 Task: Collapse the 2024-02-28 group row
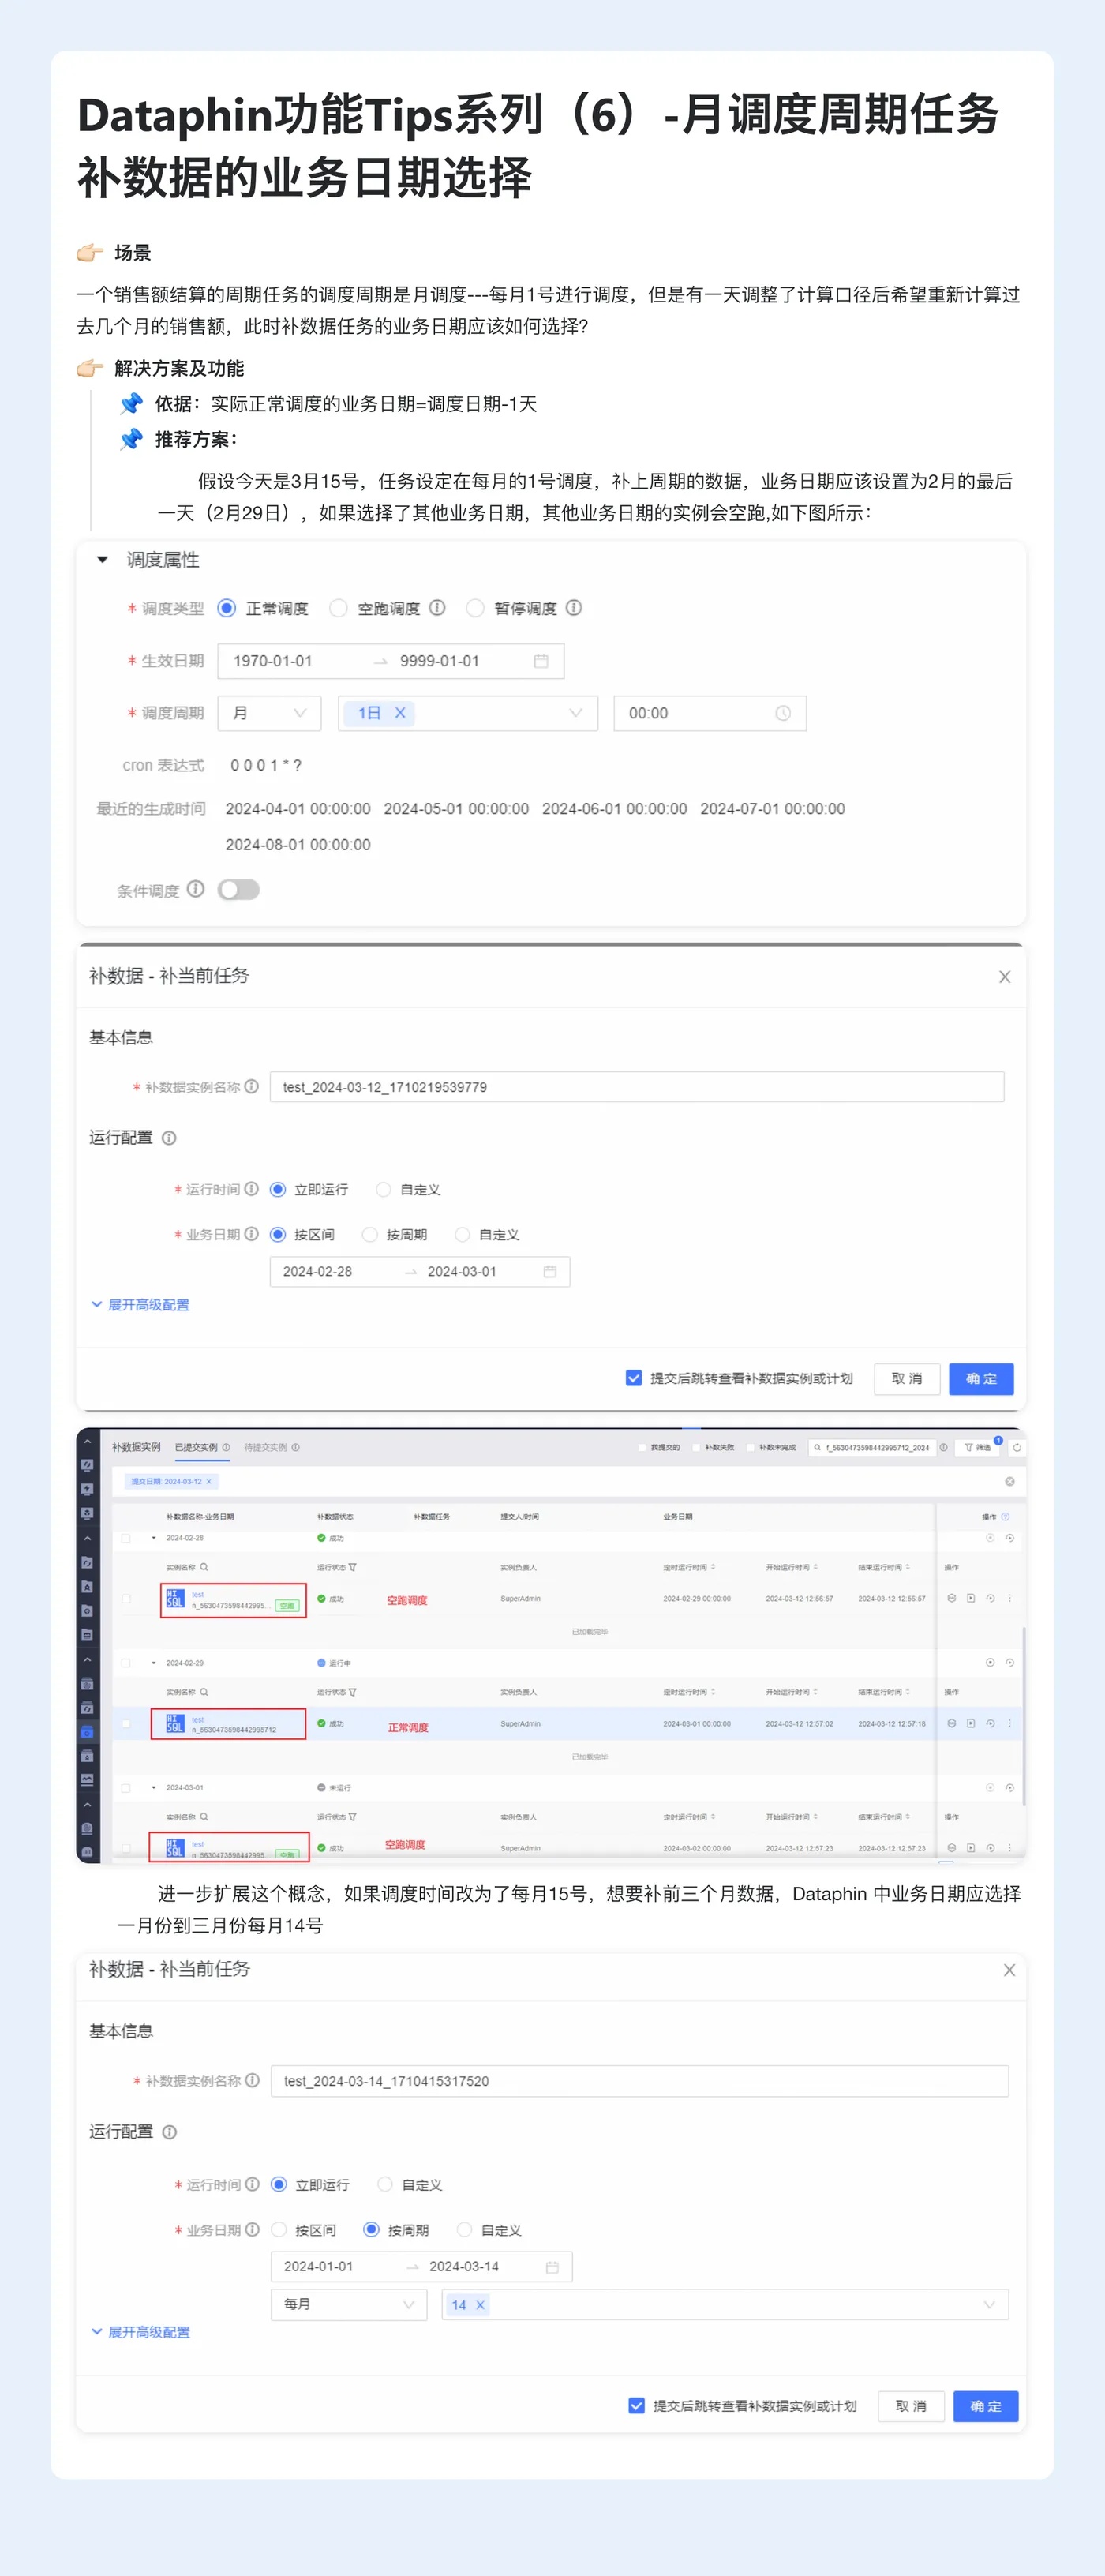[154, 1538]
